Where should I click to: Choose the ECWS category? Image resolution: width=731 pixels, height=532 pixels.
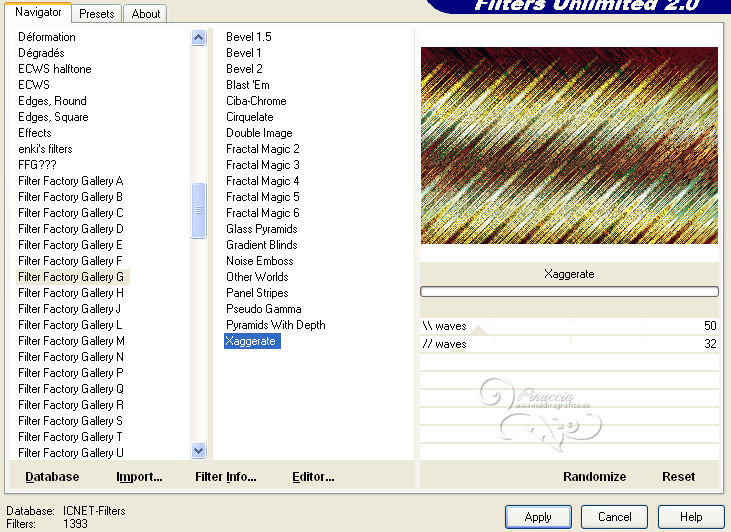pos(34,85)
